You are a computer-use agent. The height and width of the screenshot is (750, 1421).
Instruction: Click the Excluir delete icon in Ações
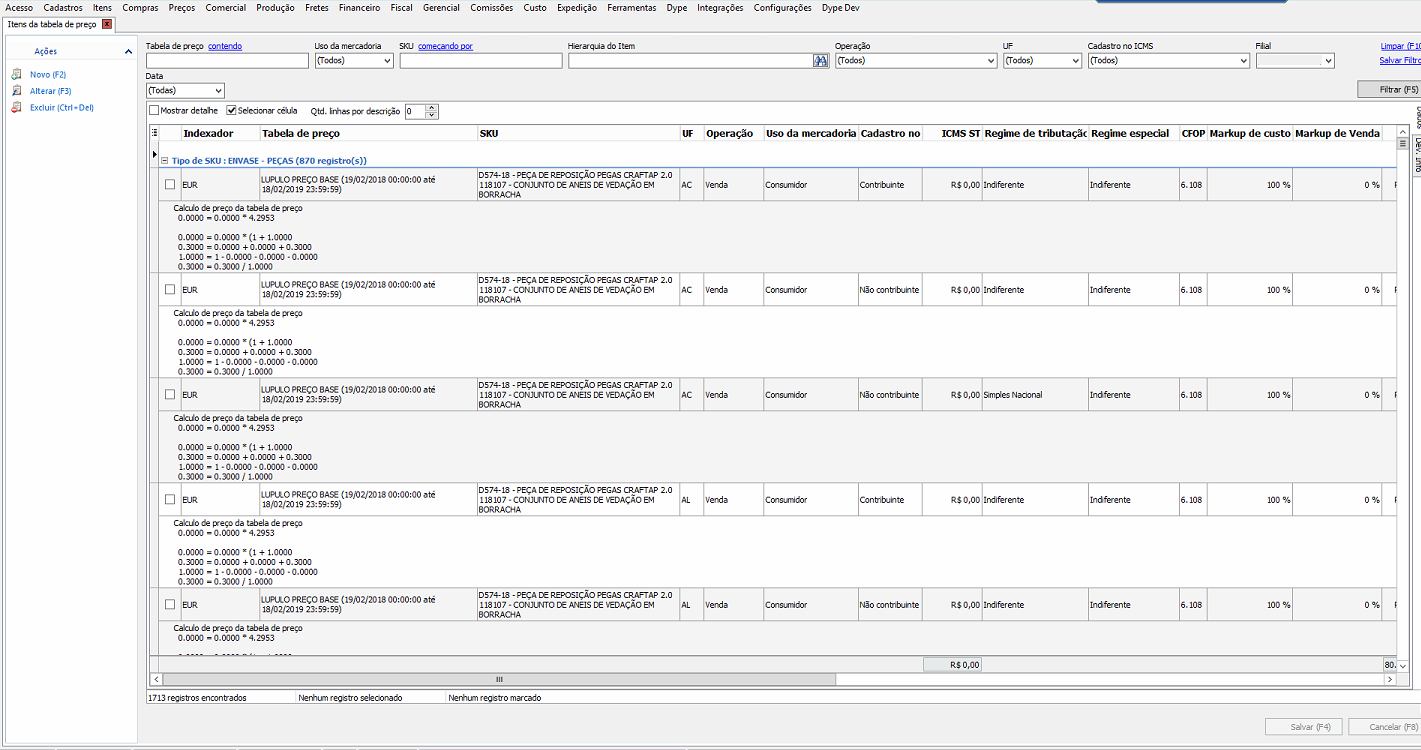tap(16, 107)
